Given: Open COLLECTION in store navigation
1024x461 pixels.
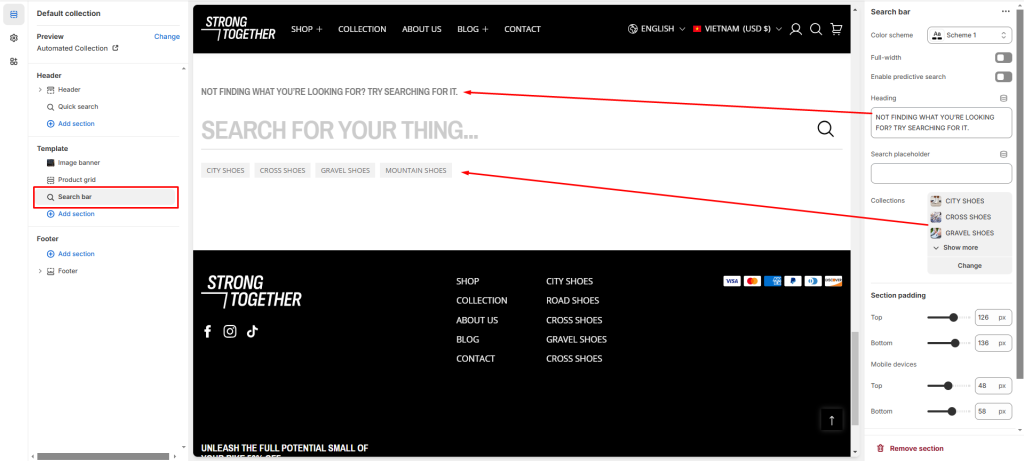Looking at the screenshot, I should coord(362,29).
